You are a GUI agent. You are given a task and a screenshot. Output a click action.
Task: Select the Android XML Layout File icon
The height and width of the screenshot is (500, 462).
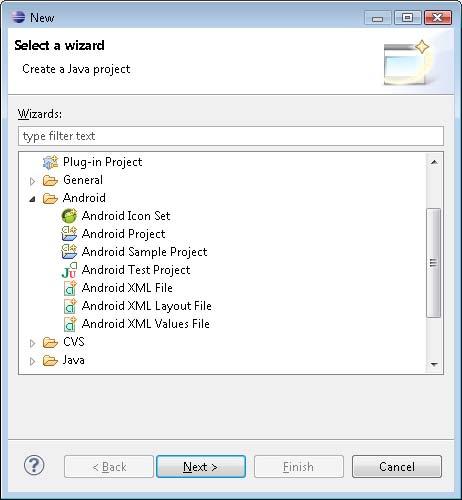pyautogui.click(x=70, y=306)
